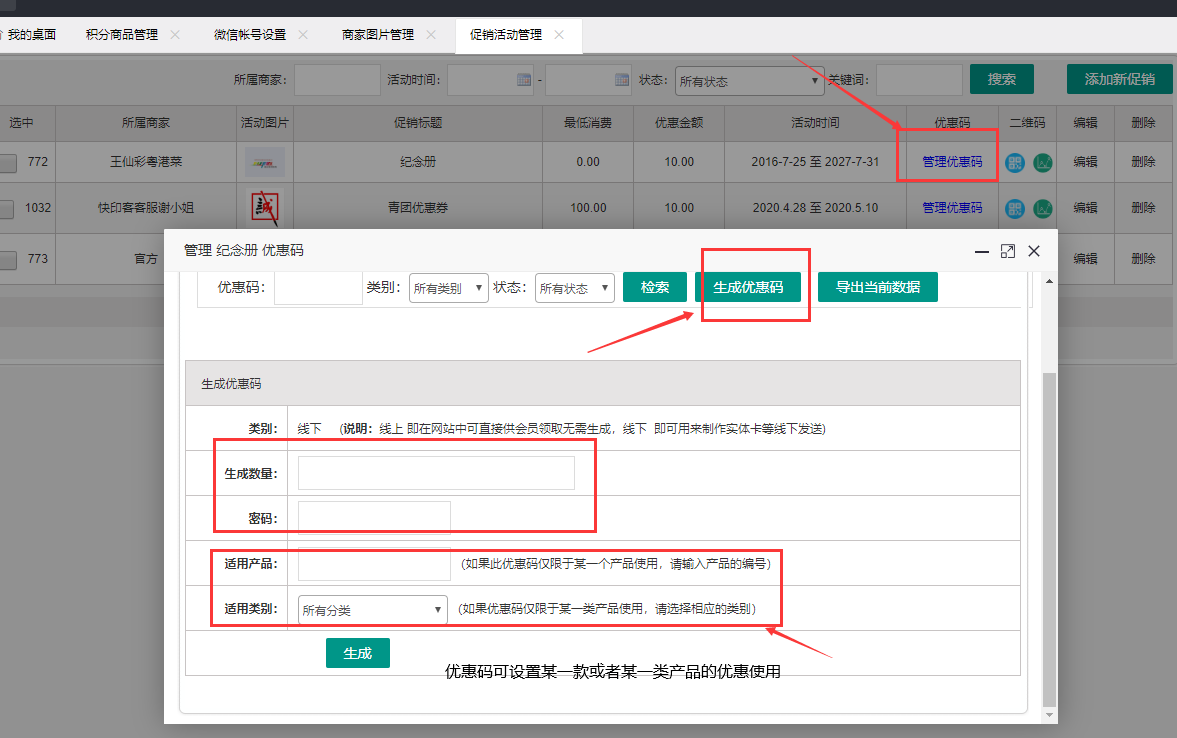Click 管理优惠码 link for row 1032
1177x738 pixels.
(952, 208)
